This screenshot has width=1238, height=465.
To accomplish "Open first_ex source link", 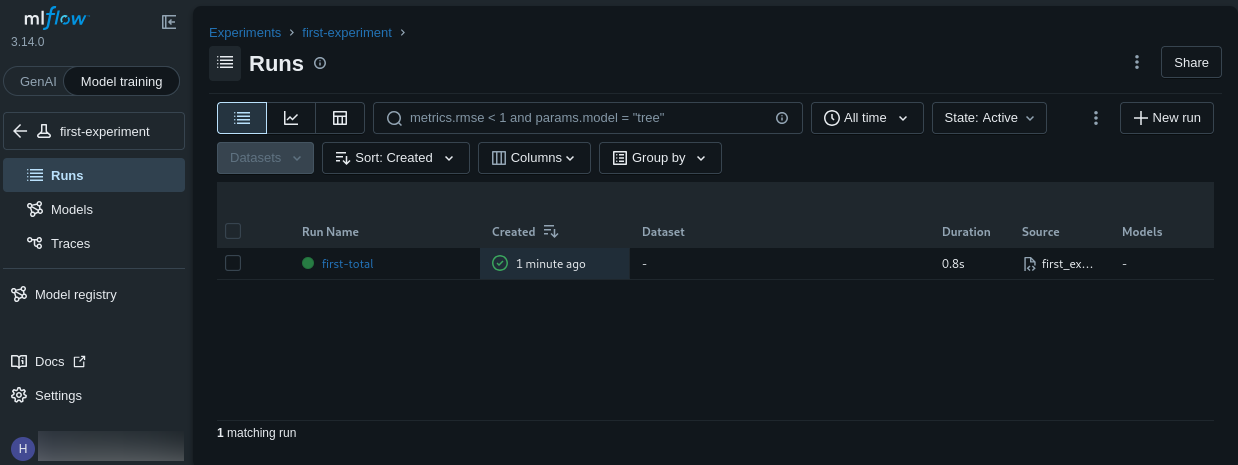I will click(x=1067, y=264).
